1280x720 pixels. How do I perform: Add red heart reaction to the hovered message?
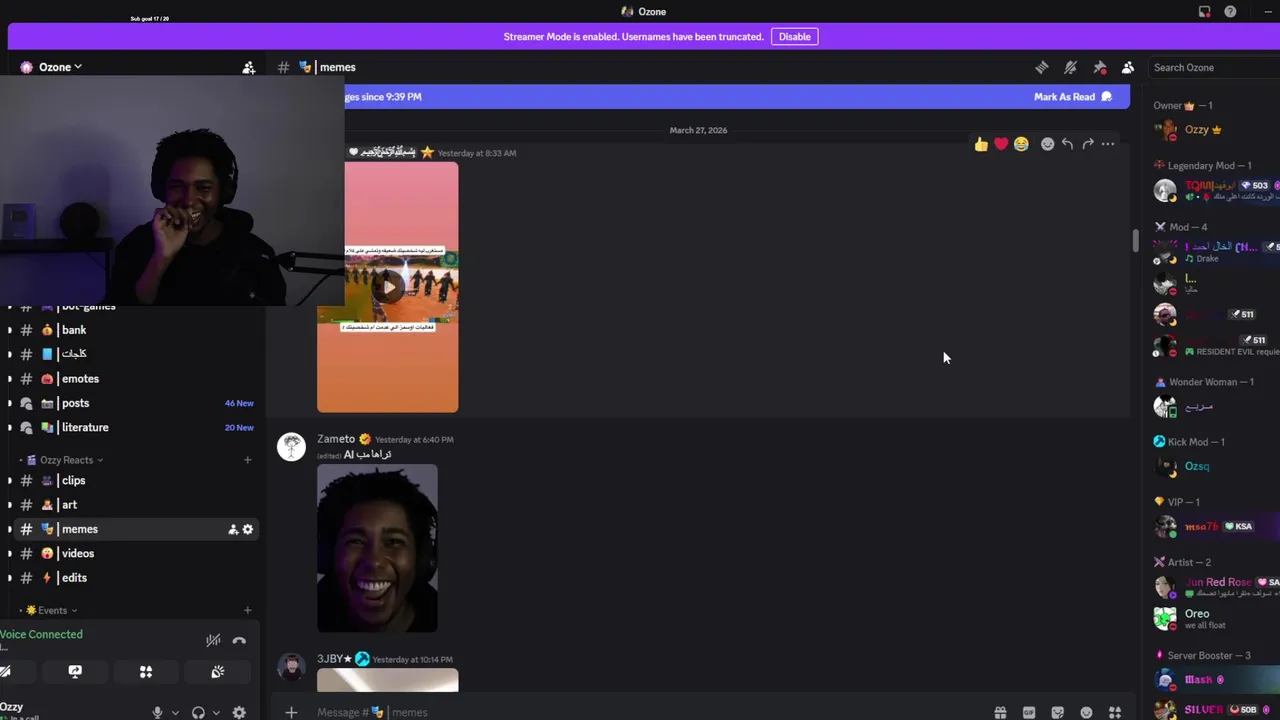click(1001, 144)
